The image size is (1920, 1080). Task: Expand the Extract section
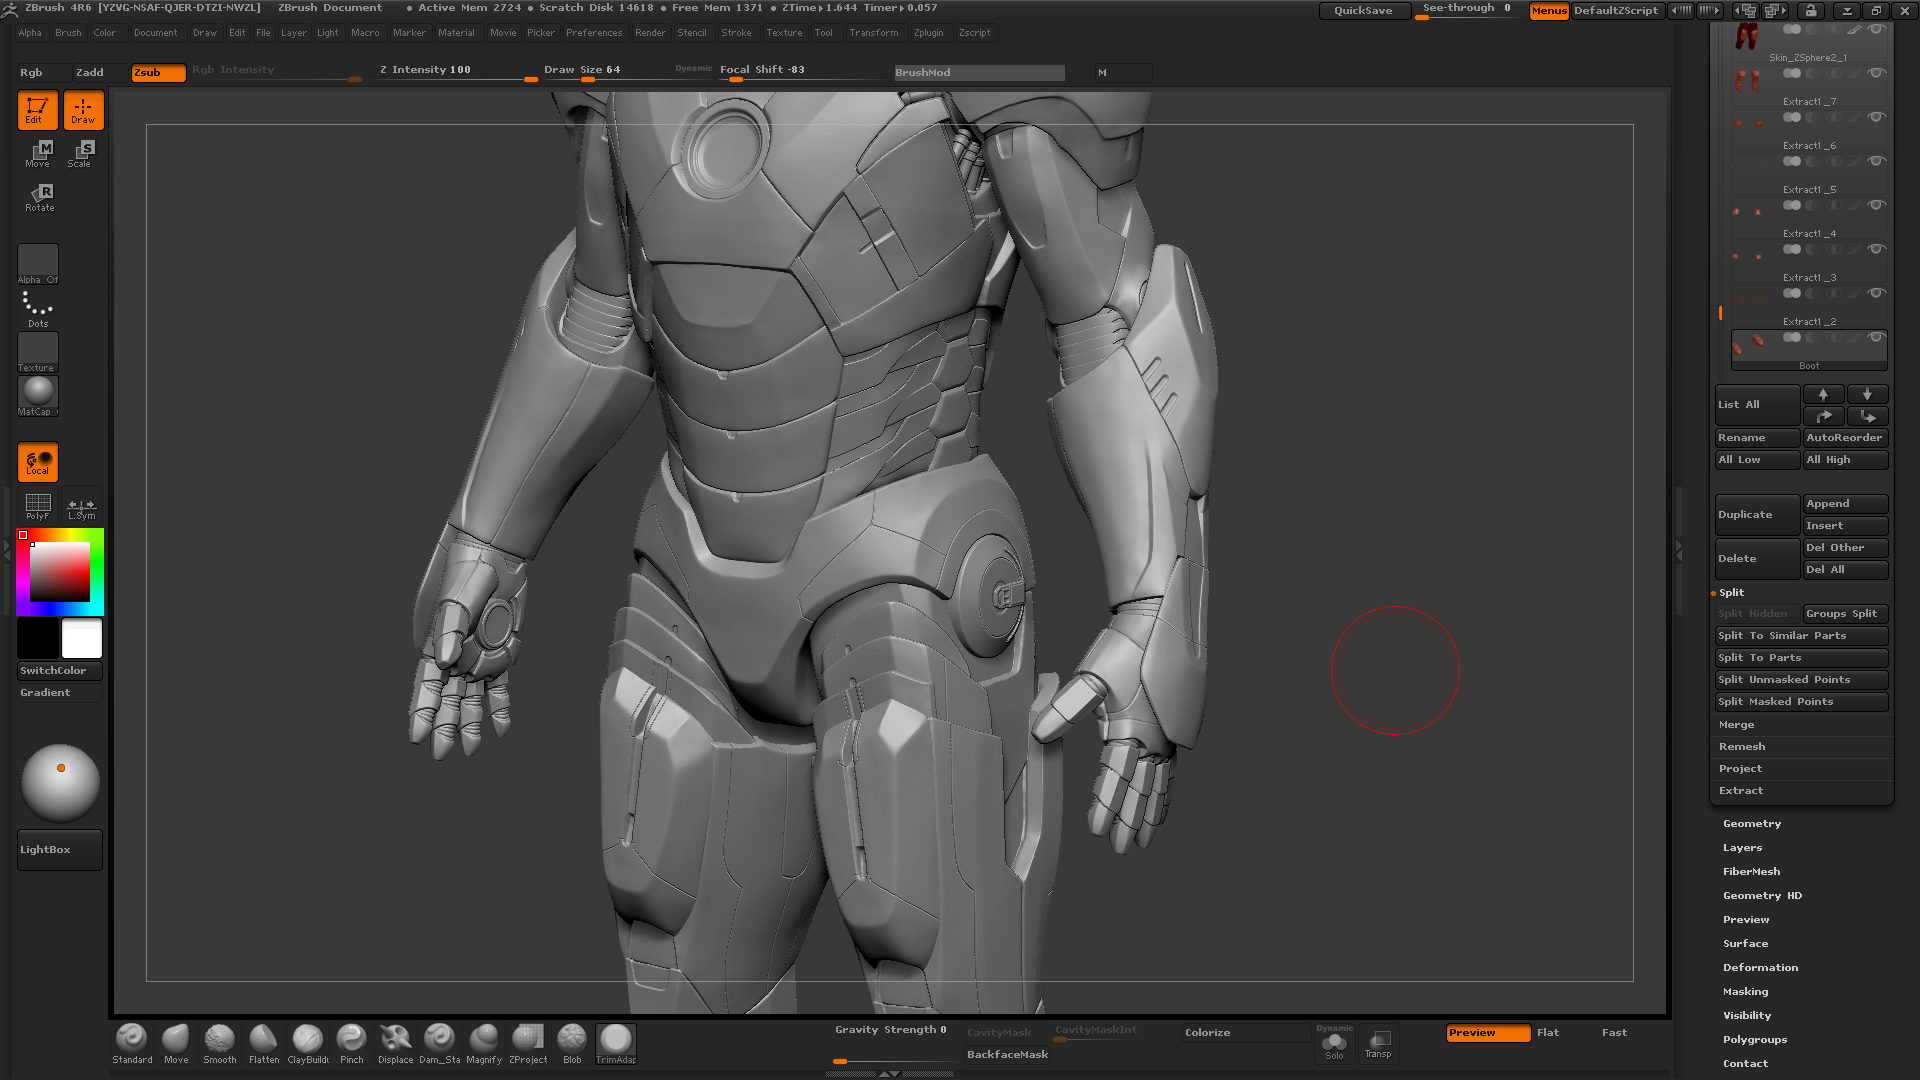1741,791
